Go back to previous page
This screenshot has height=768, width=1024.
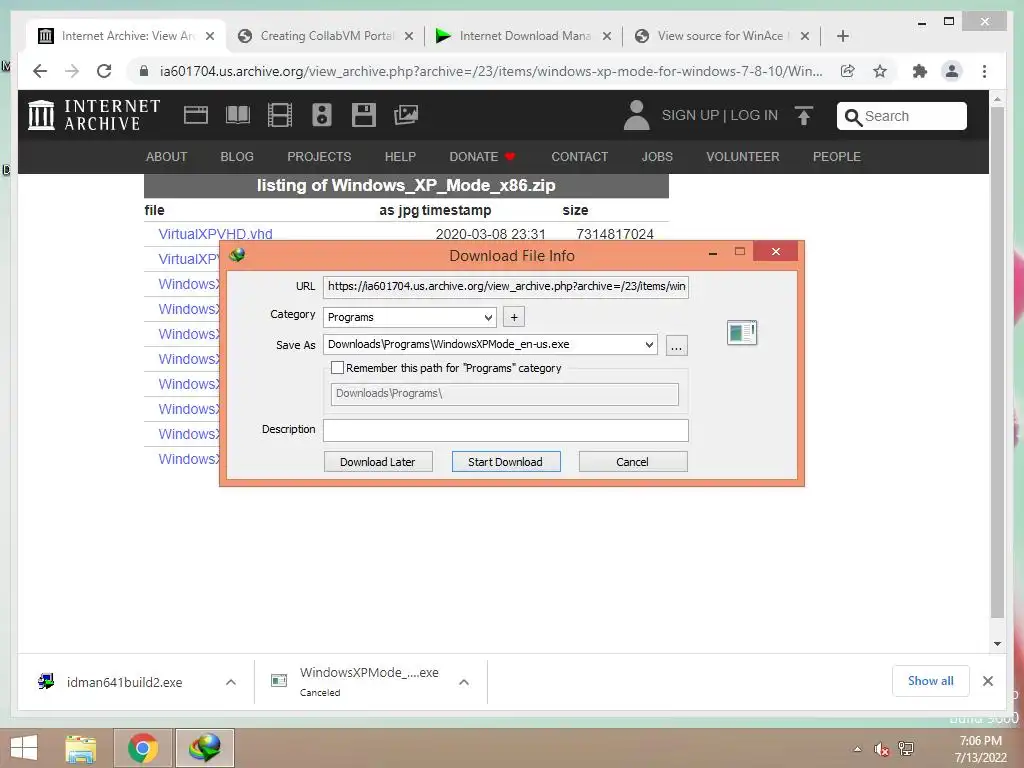[x=40, y=71]
